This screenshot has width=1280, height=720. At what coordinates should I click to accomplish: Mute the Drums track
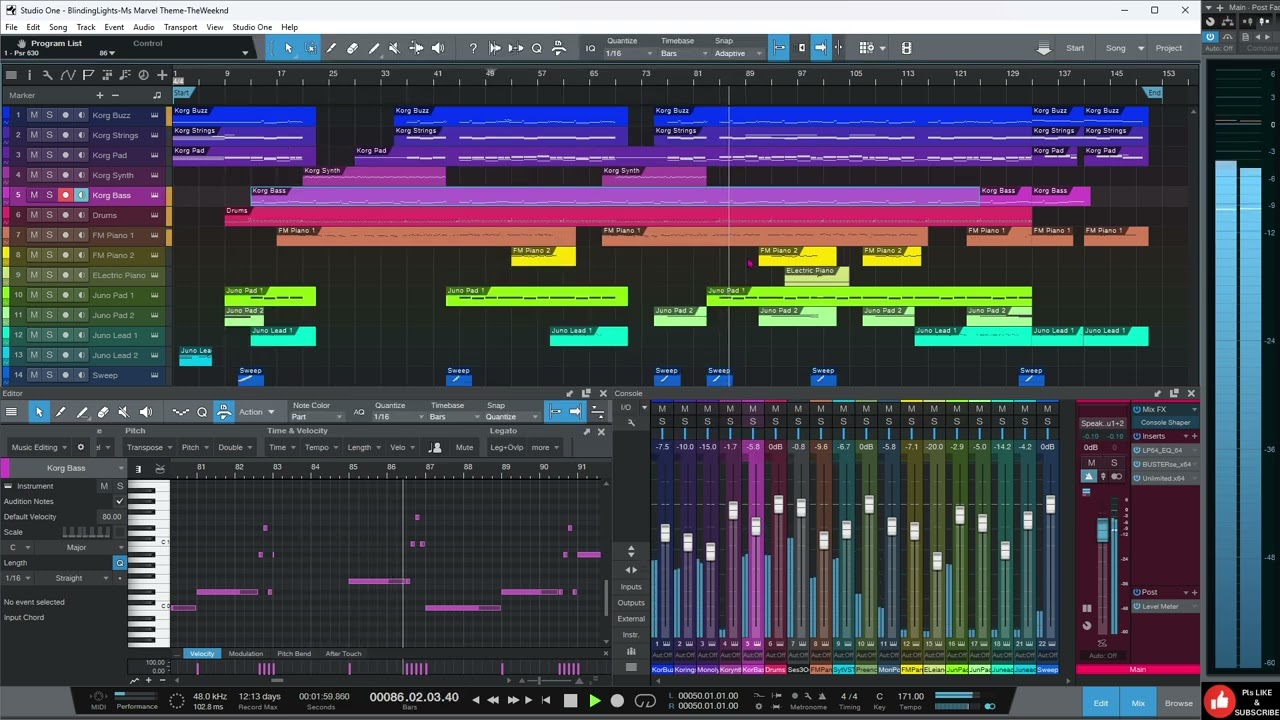(x=34, y=215)
